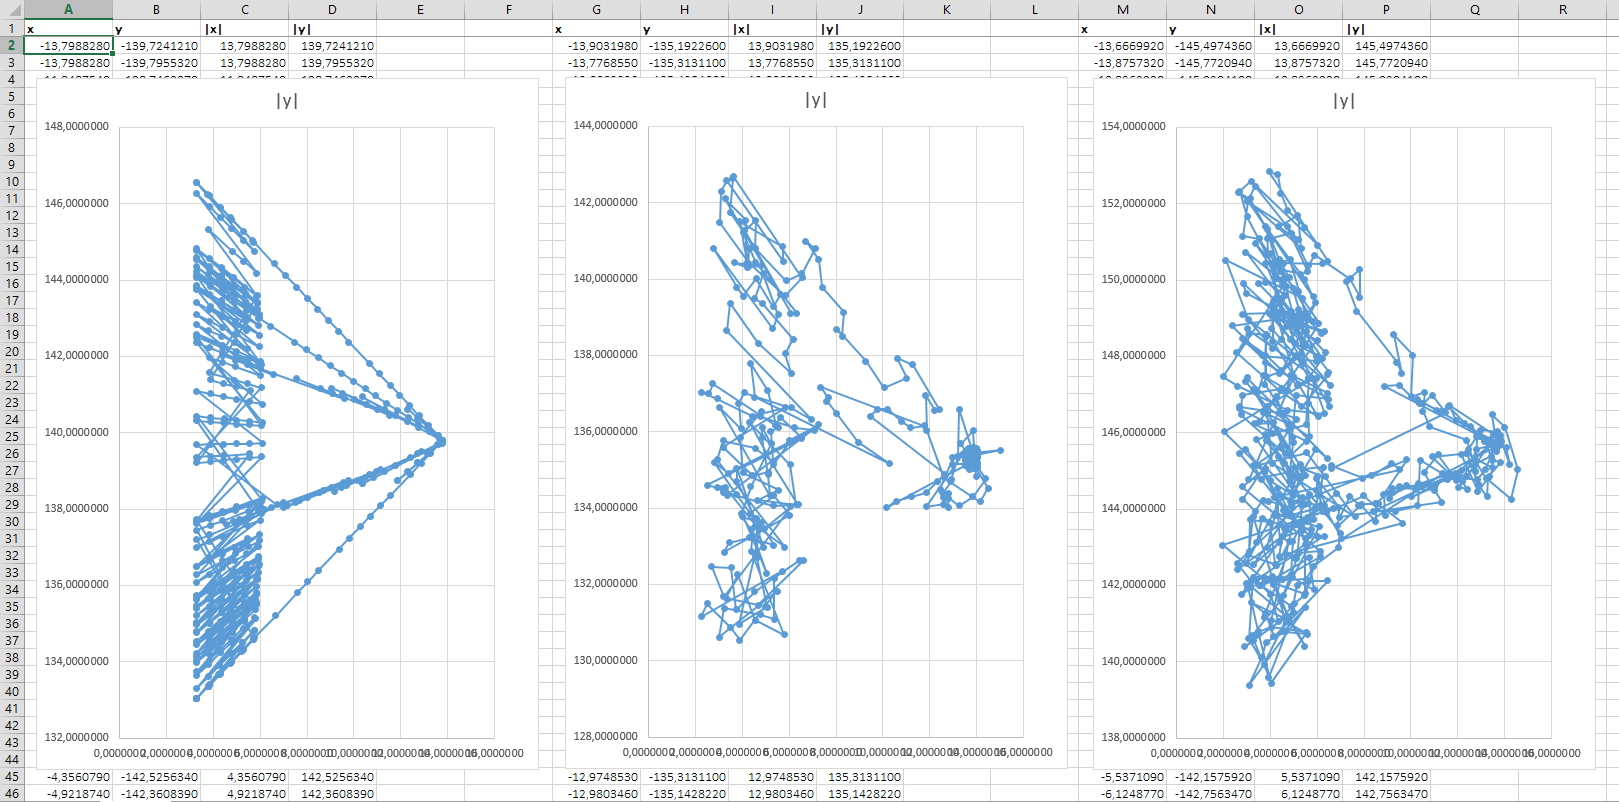
Task: Select column R header
Action: coord(1563,9)
